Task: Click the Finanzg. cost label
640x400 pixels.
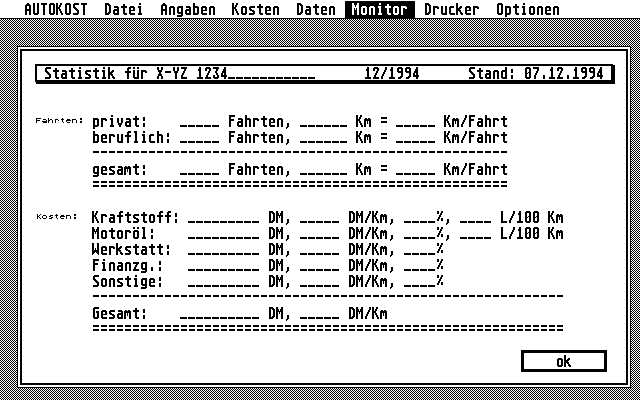Action: 127,265
